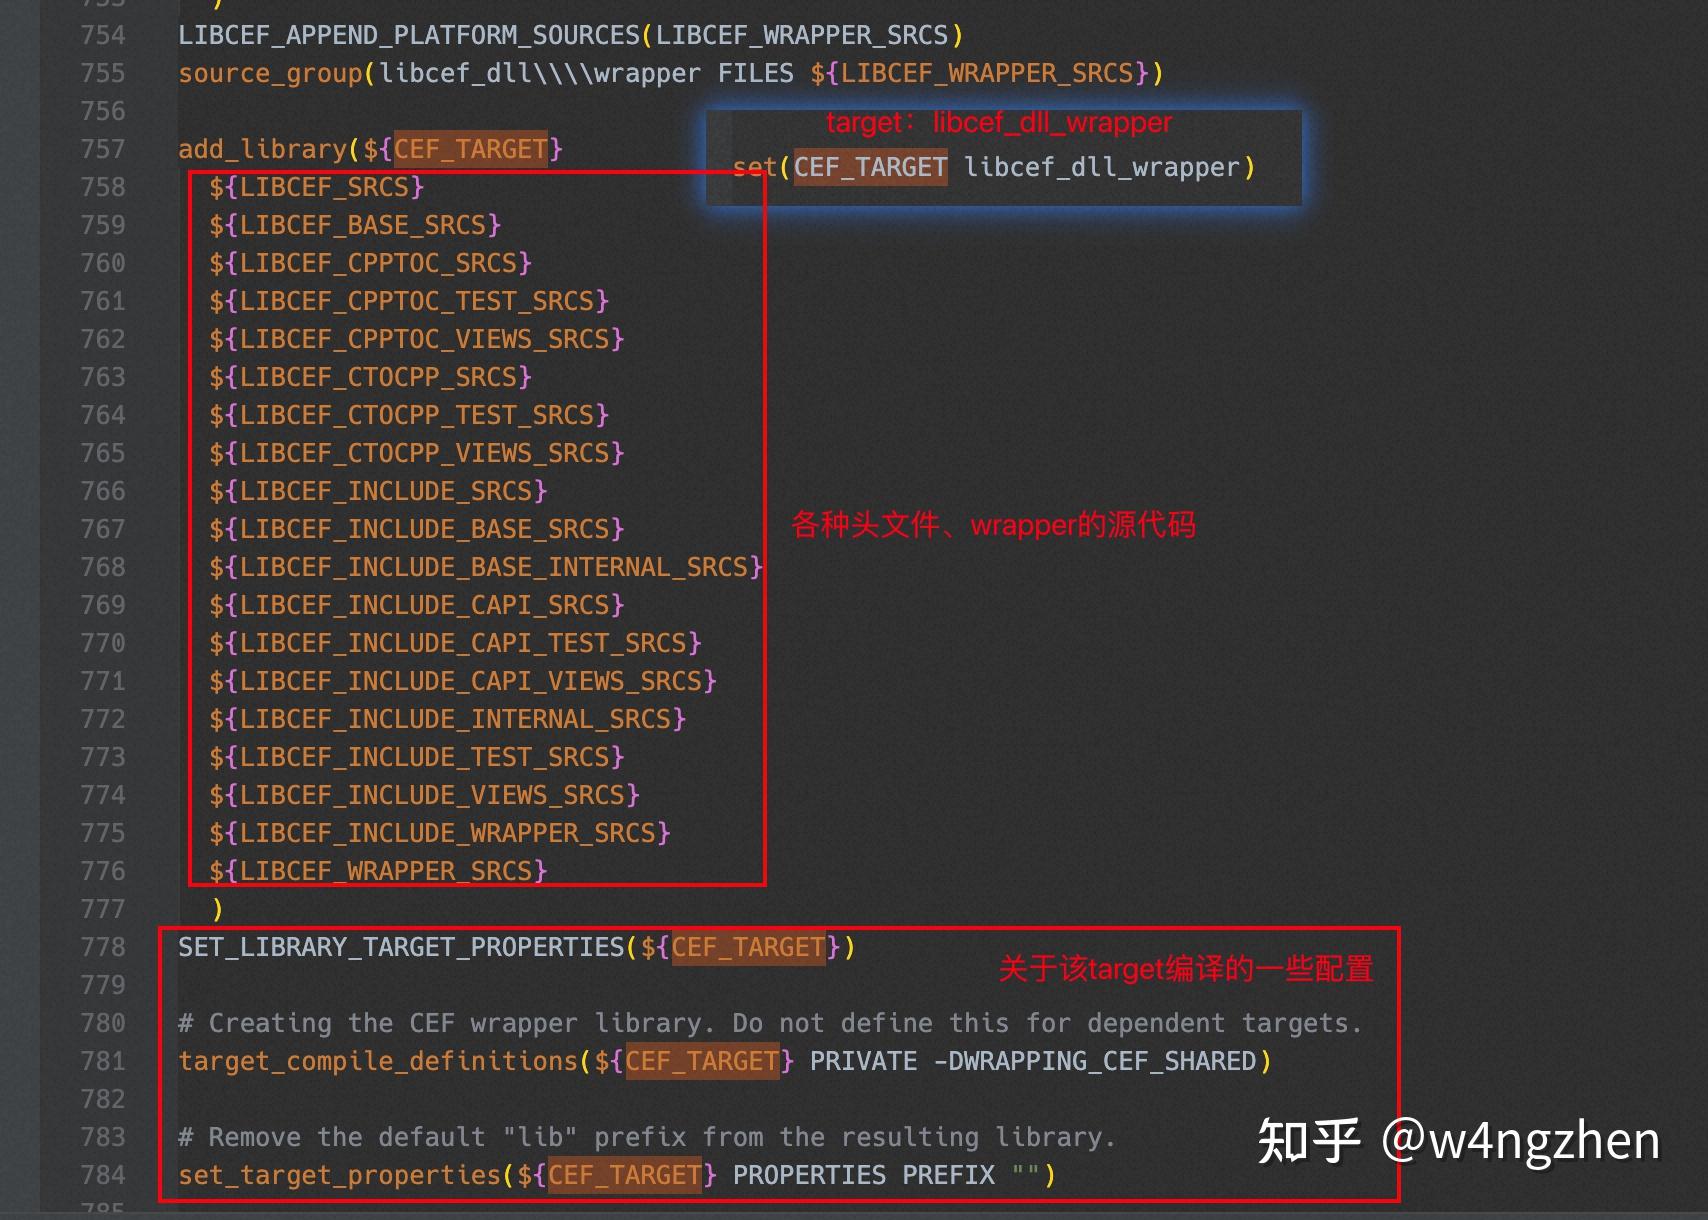Click the highlighted CEF_TARGET token on line 757
Screen dimensions: 1708x1220
coord(469,148)
